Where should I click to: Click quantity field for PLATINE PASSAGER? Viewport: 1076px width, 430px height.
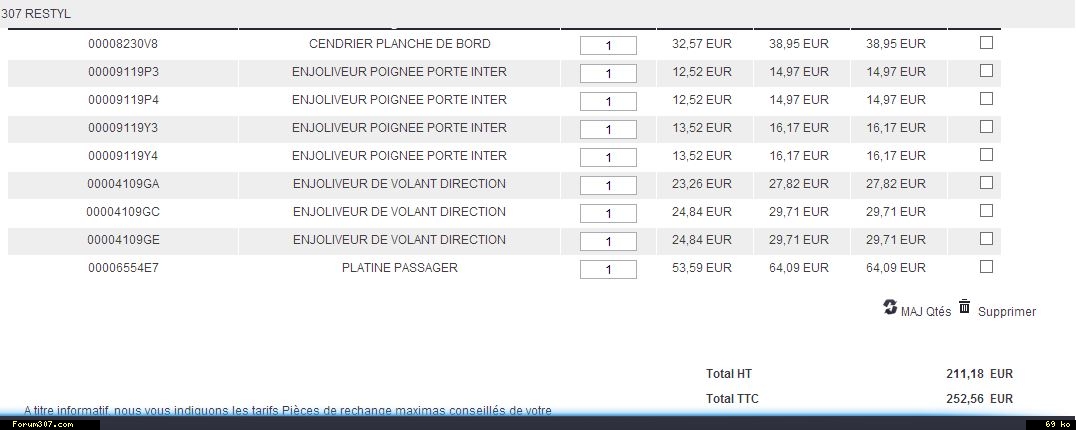(608, 270)
